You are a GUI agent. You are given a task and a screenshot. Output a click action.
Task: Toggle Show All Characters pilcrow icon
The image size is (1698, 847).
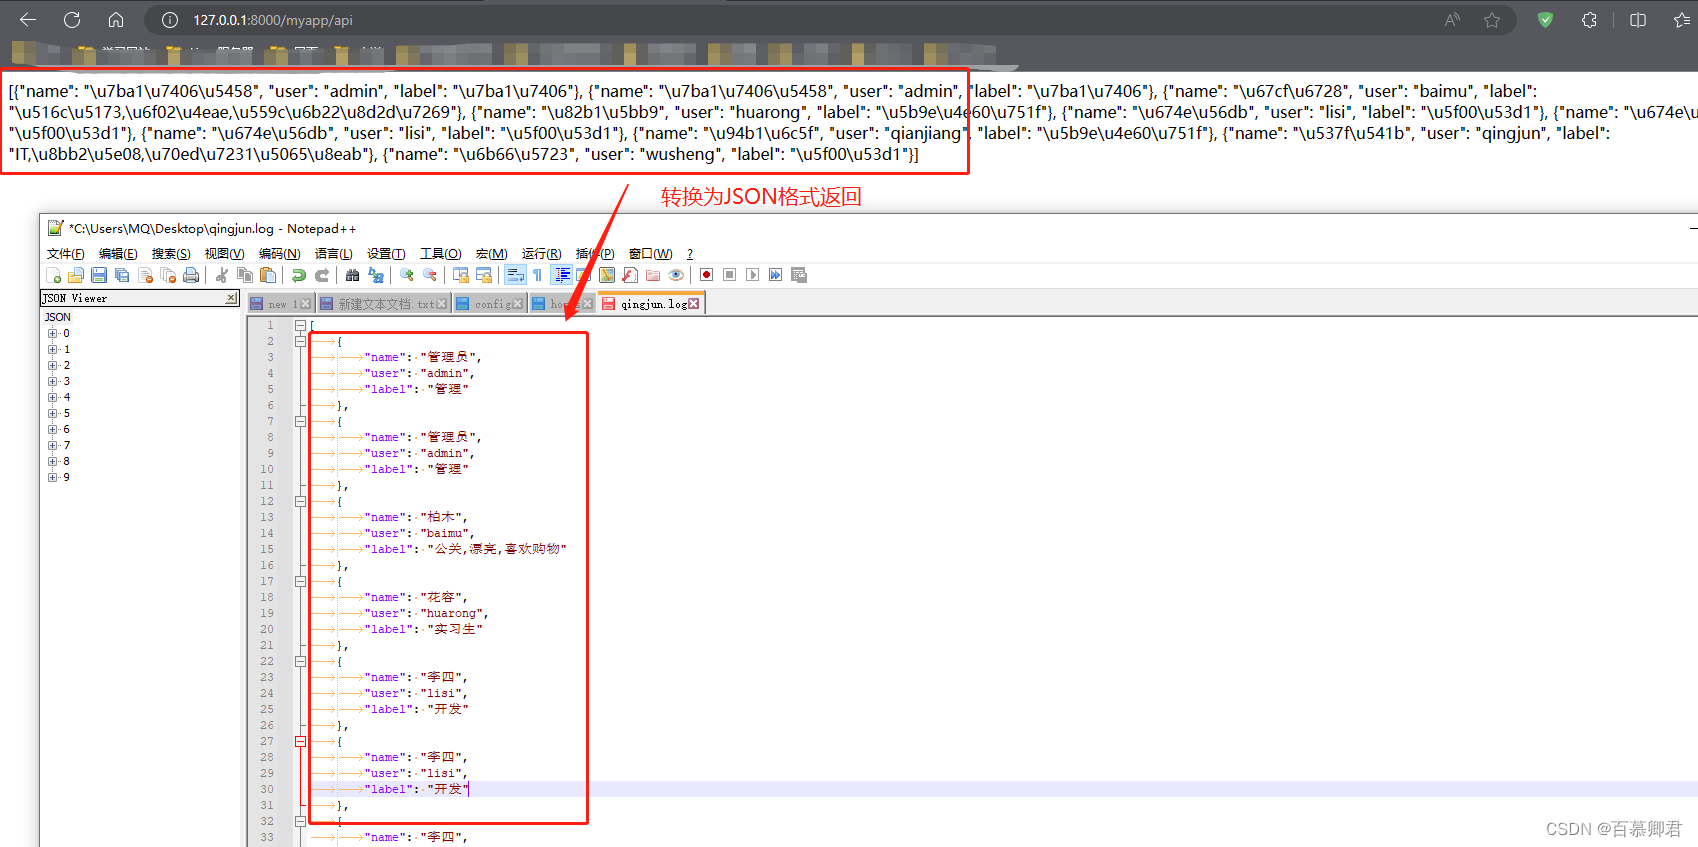[537, 275]
